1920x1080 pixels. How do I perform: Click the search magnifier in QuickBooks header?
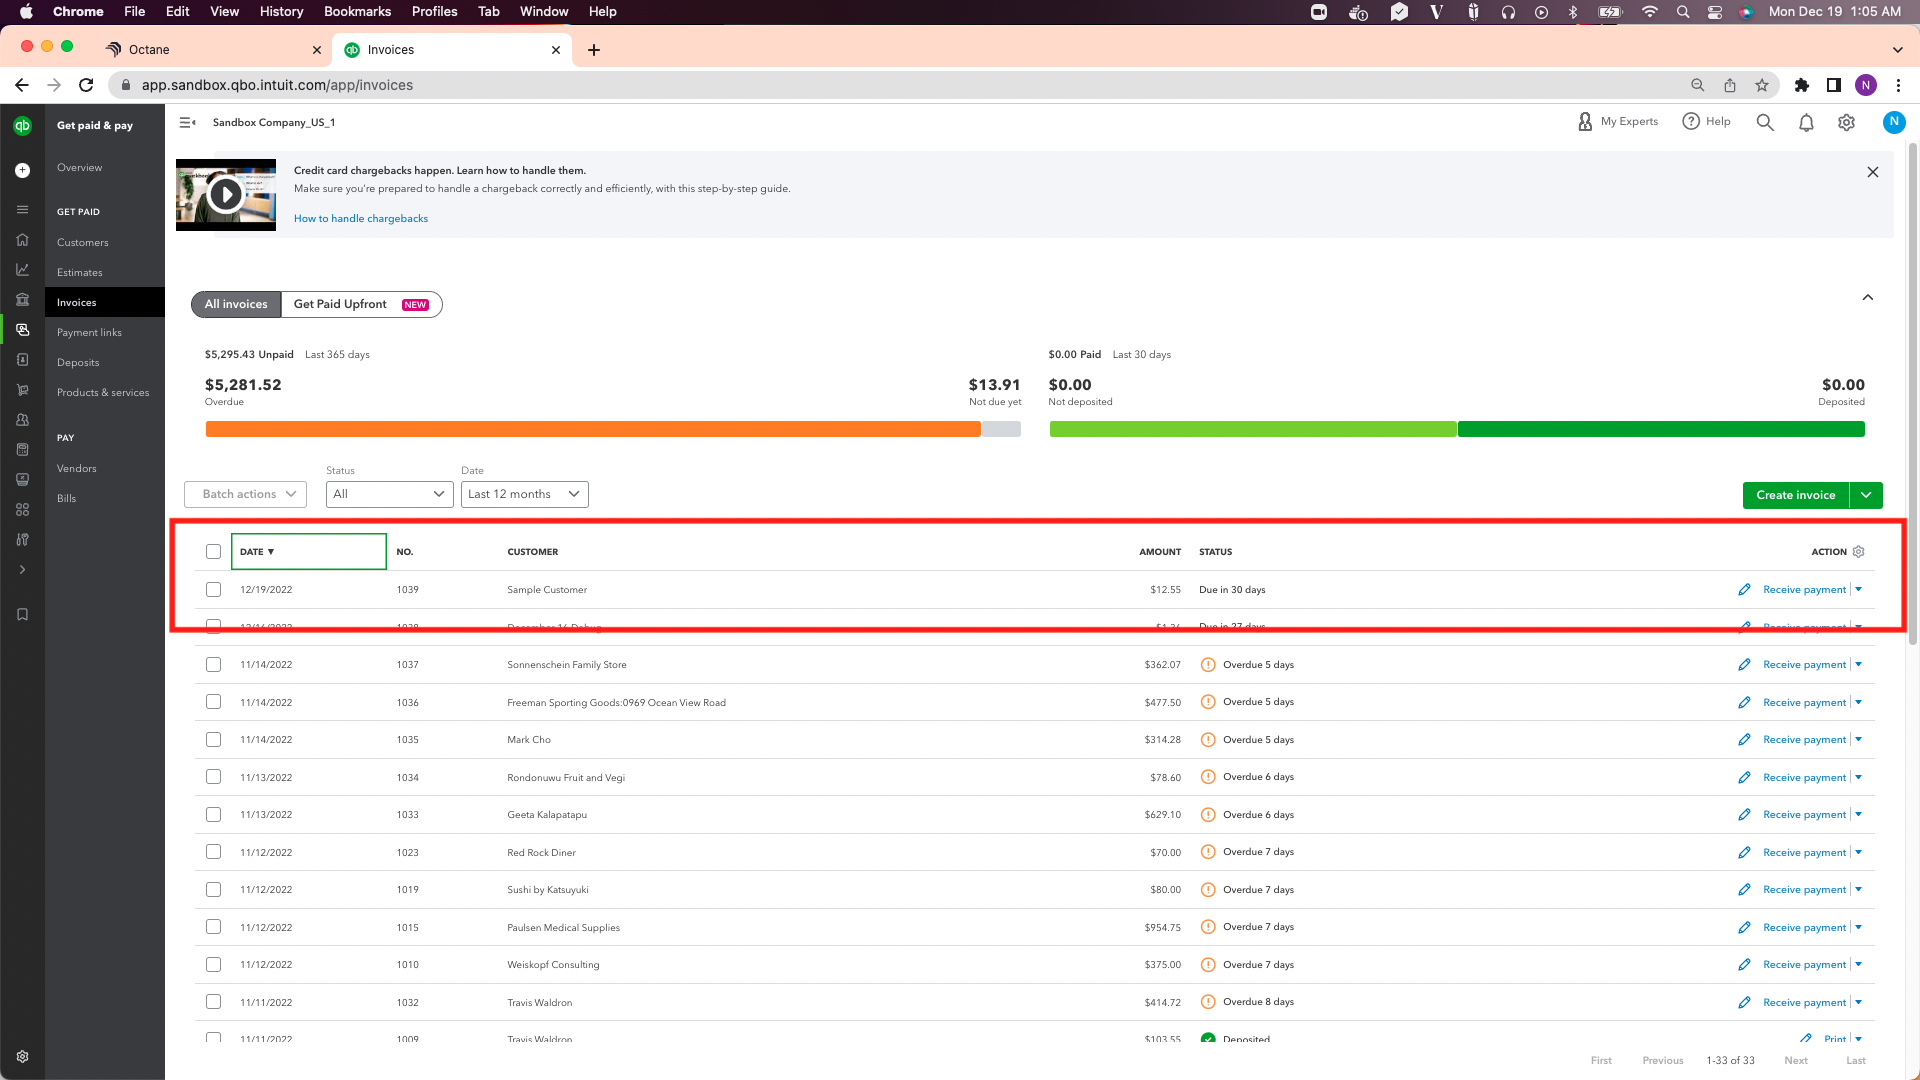tap(1765, 122)
